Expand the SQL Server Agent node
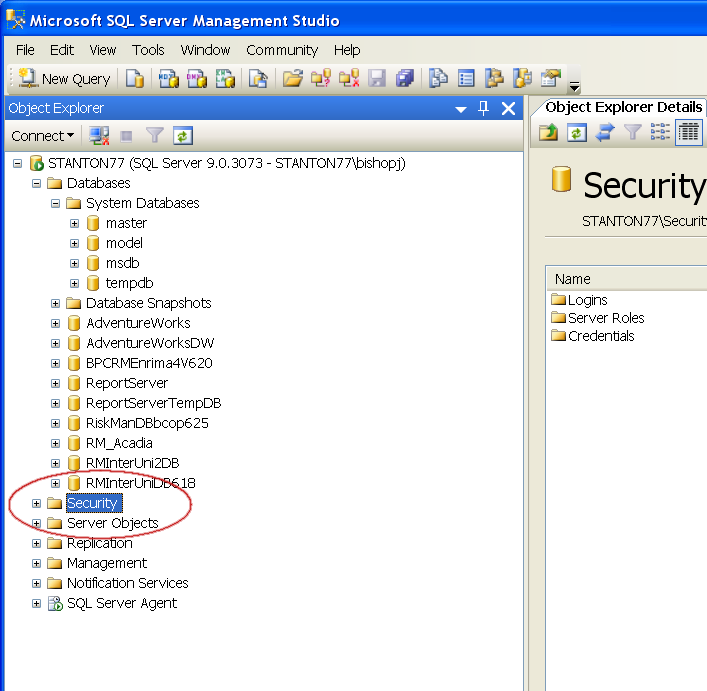Image resolution: width=707 pixels, height=691 pixels. pyautogui.click(x=37, y=604)
